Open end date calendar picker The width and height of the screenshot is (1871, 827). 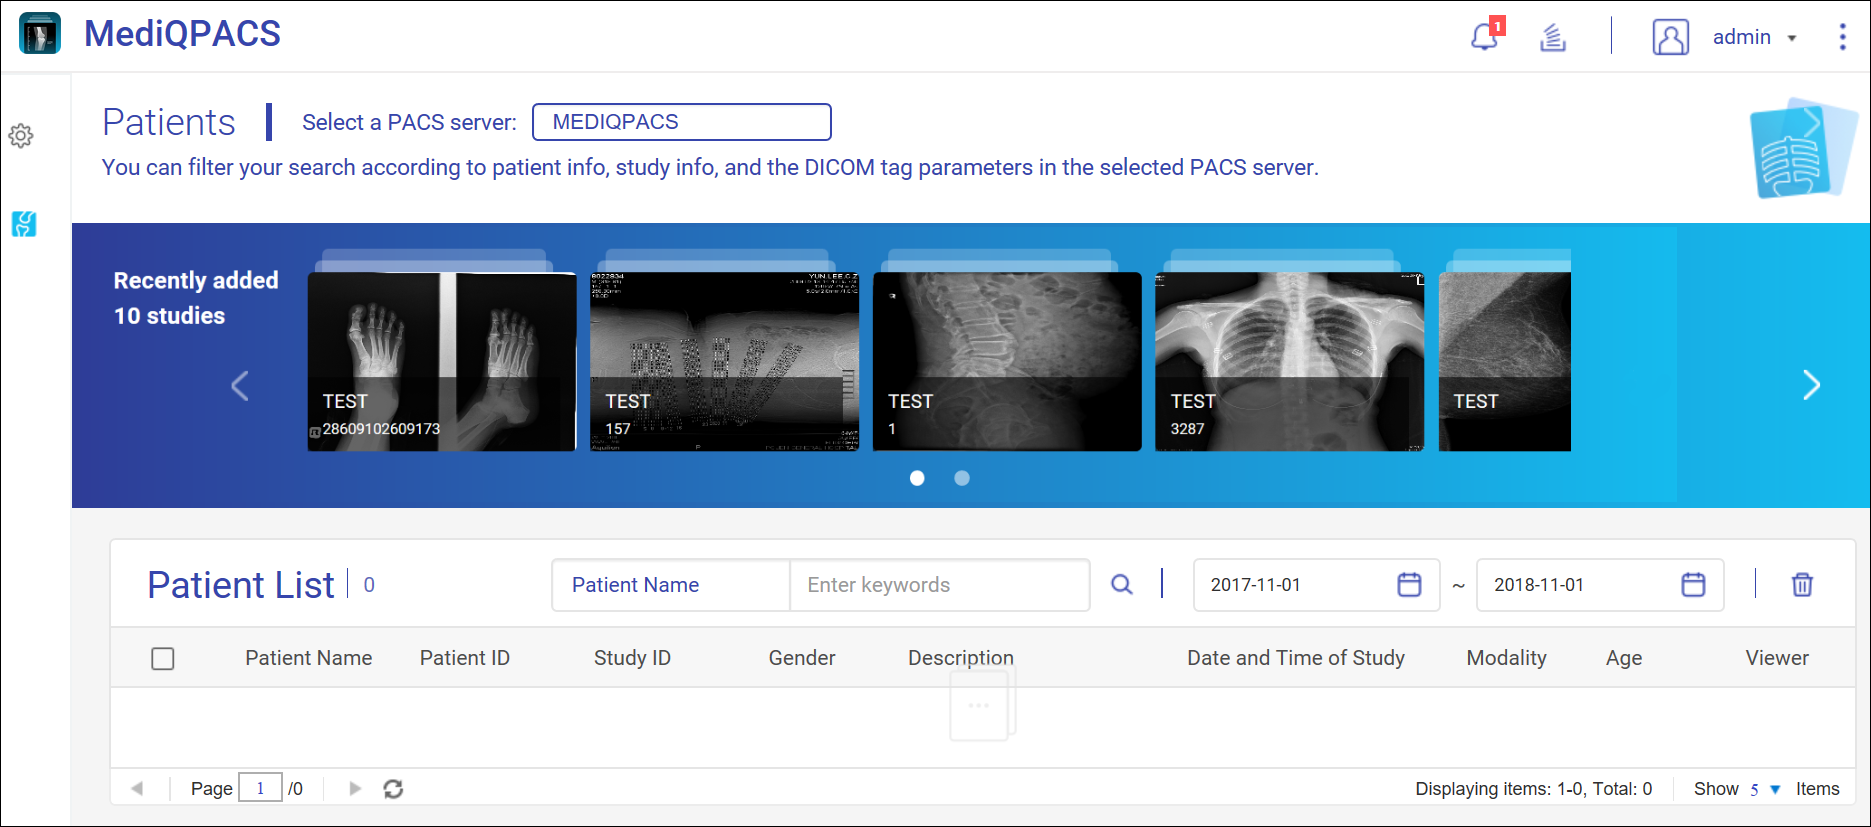click(x=1693, y=585)
